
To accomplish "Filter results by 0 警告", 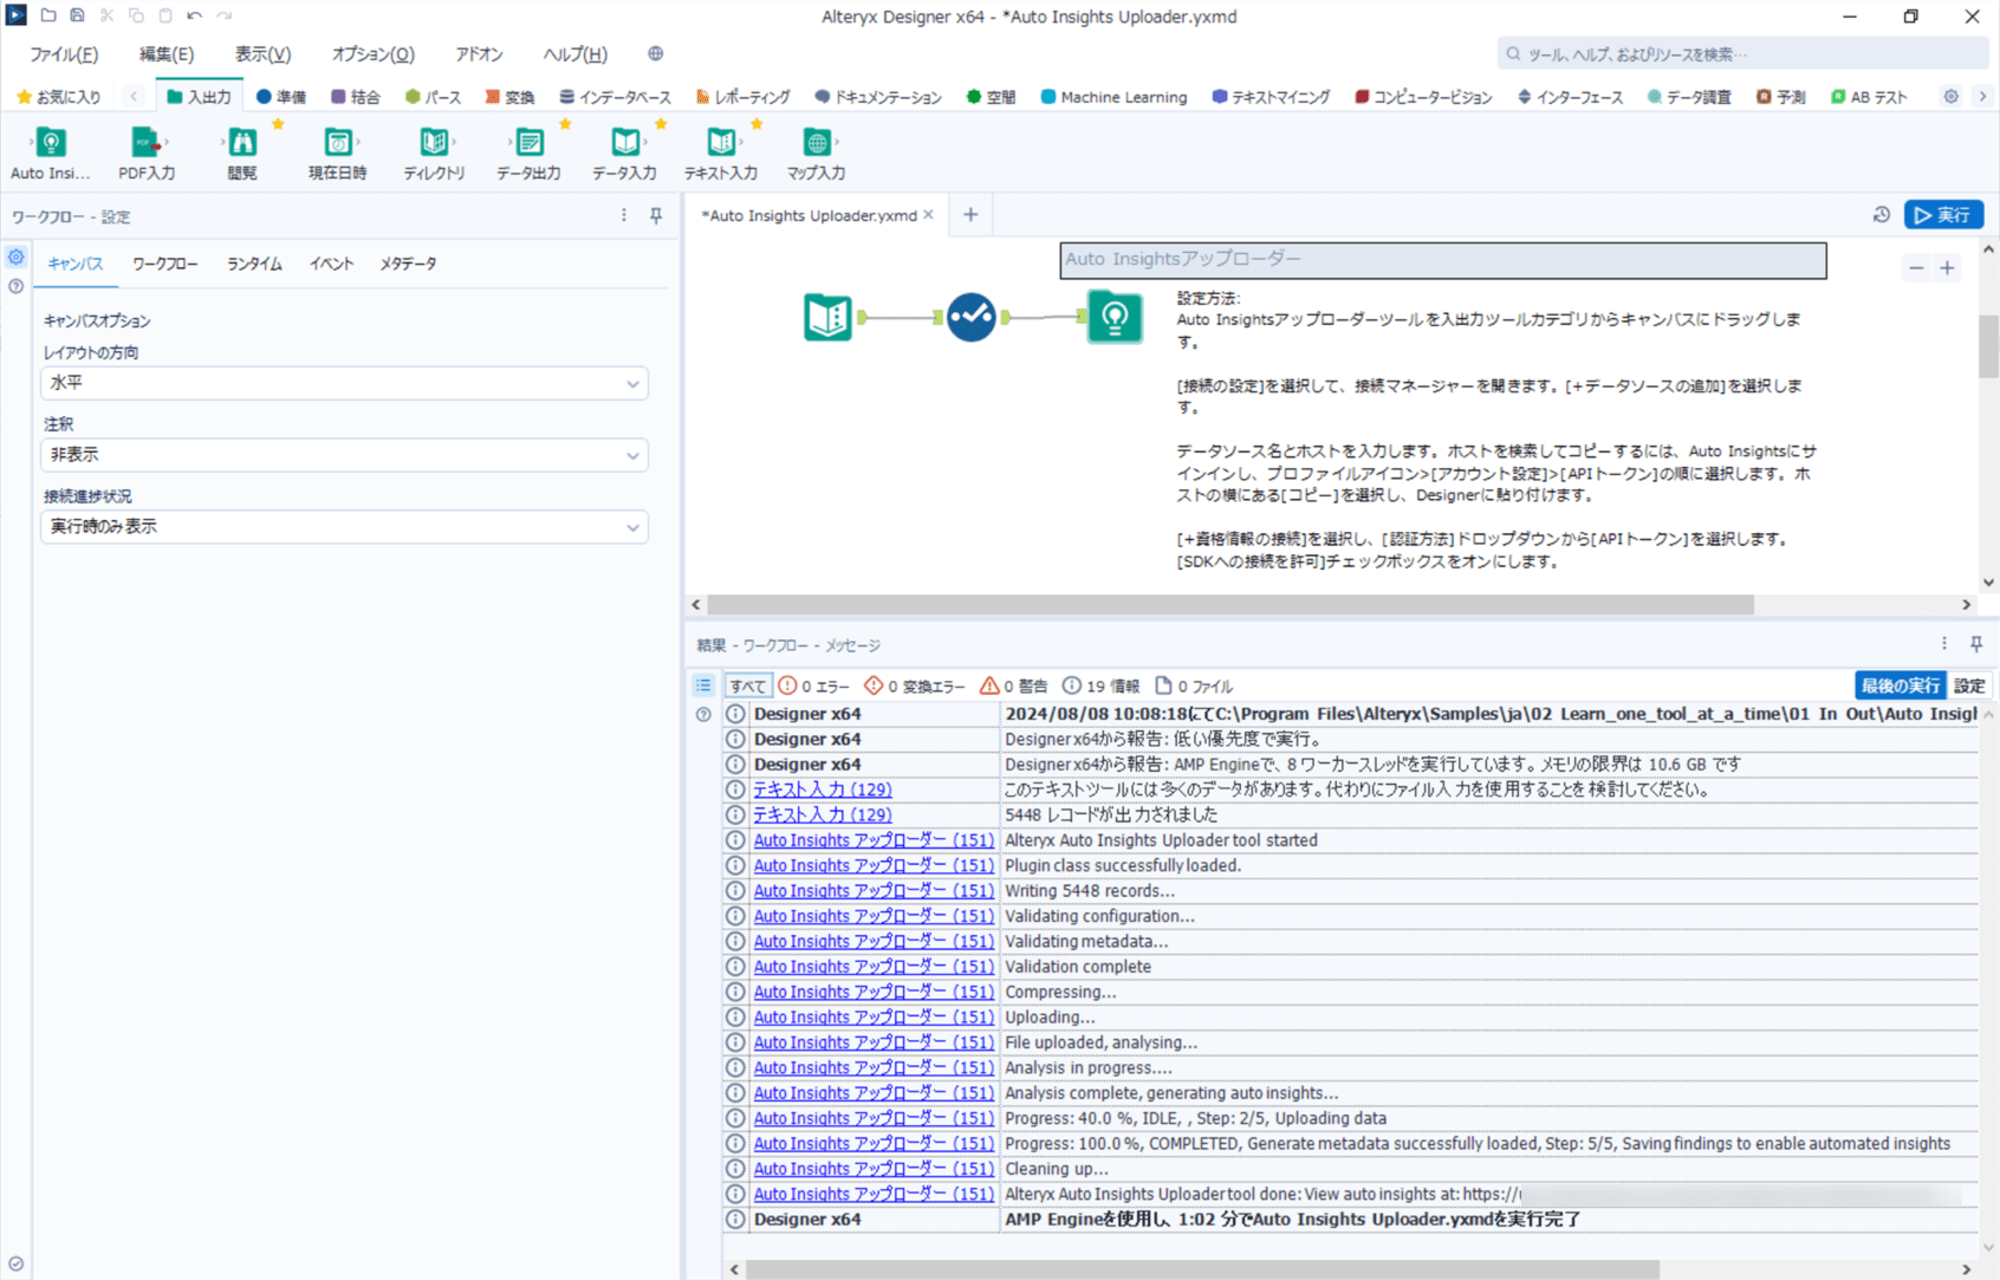I will tap(1014, 686).
